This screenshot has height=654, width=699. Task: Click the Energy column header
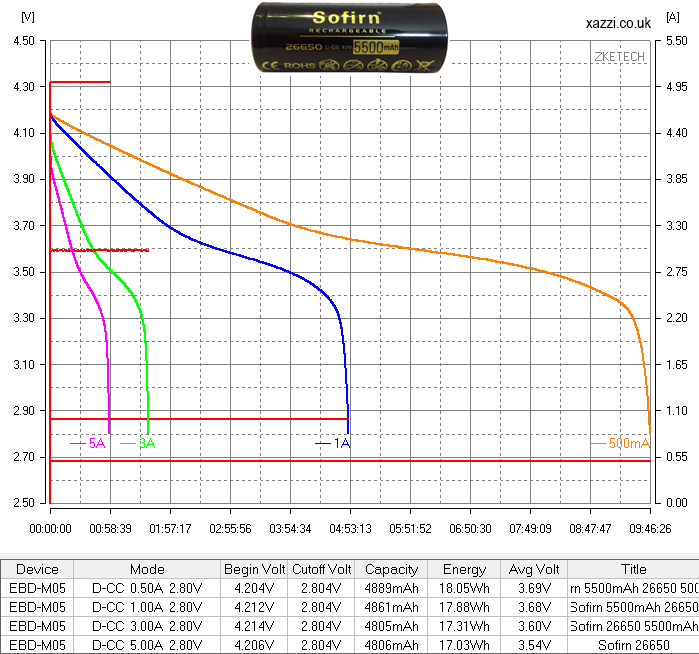464,569
